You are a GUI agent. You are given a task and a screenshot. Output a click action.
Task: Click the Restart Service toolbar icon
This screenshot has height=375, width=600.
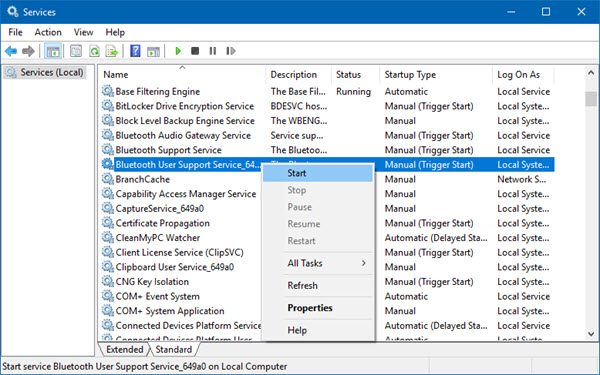click(230, 51)
